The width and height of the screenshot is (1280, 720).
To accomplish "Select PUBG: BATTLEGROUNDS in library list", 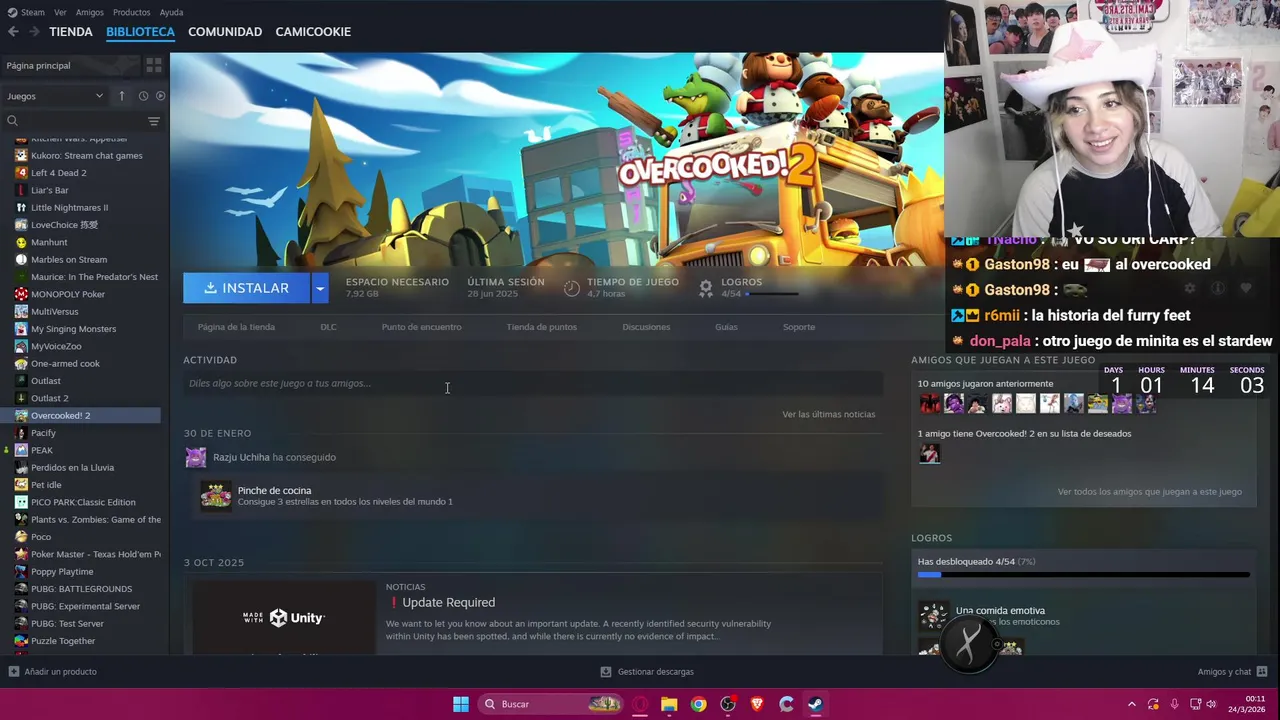I will coord(81,589).
